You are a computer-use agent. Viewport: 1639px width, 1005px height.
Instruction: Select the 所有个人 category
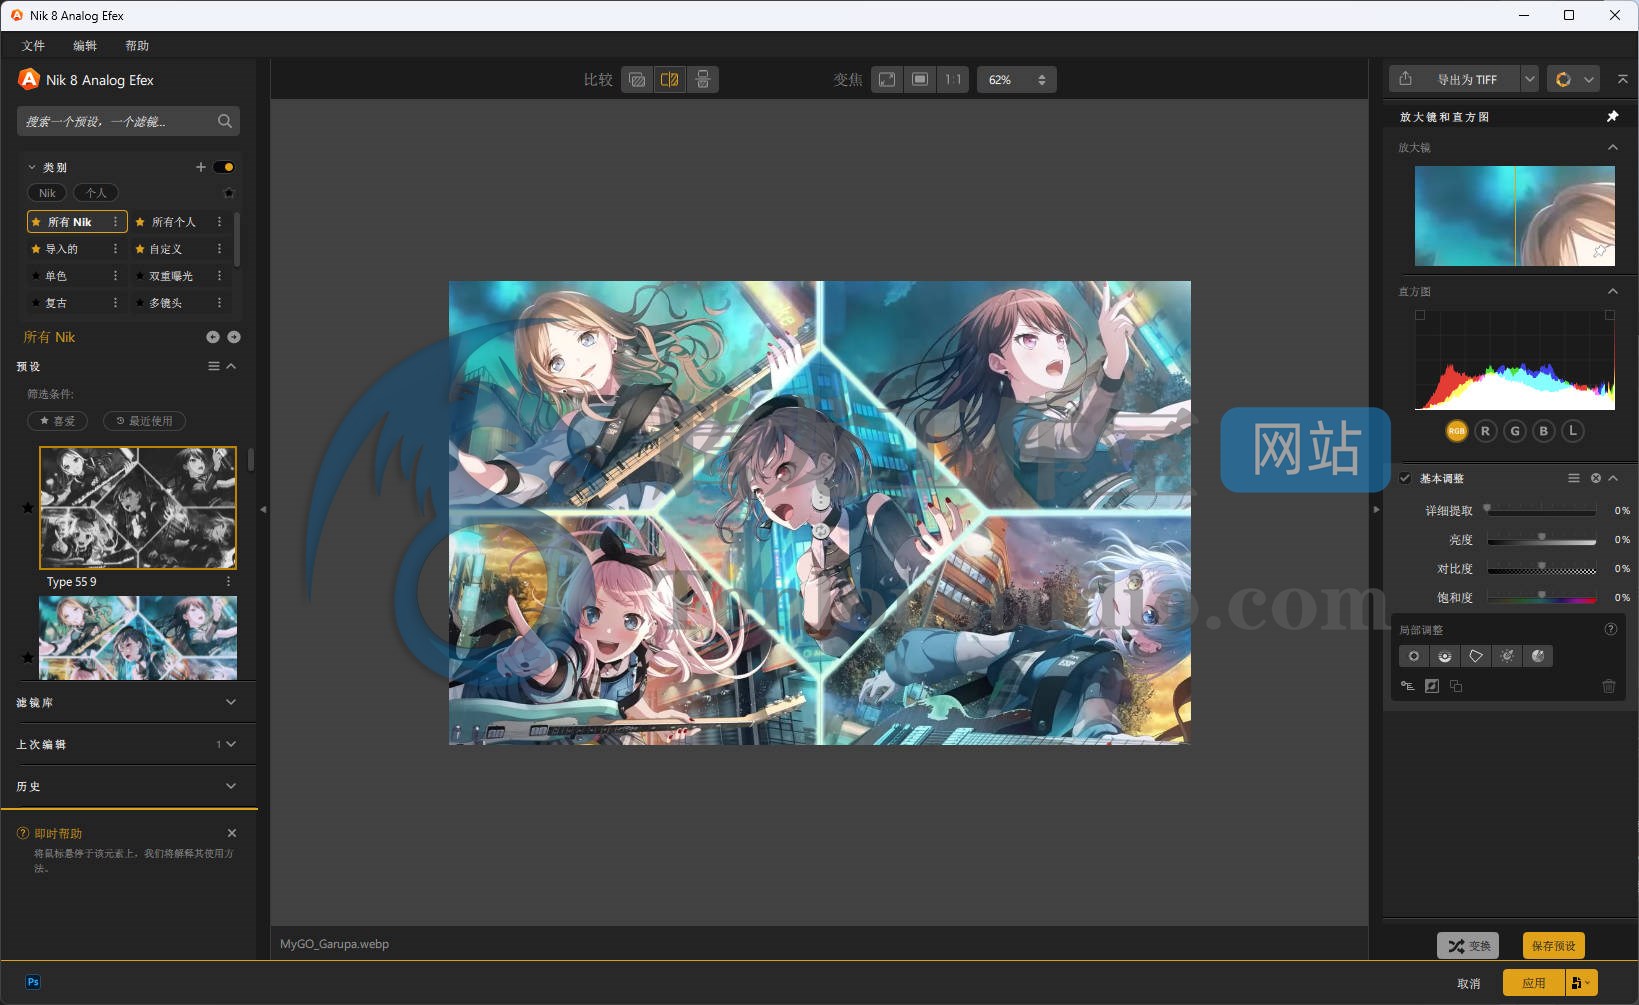[x=174, y=222]
